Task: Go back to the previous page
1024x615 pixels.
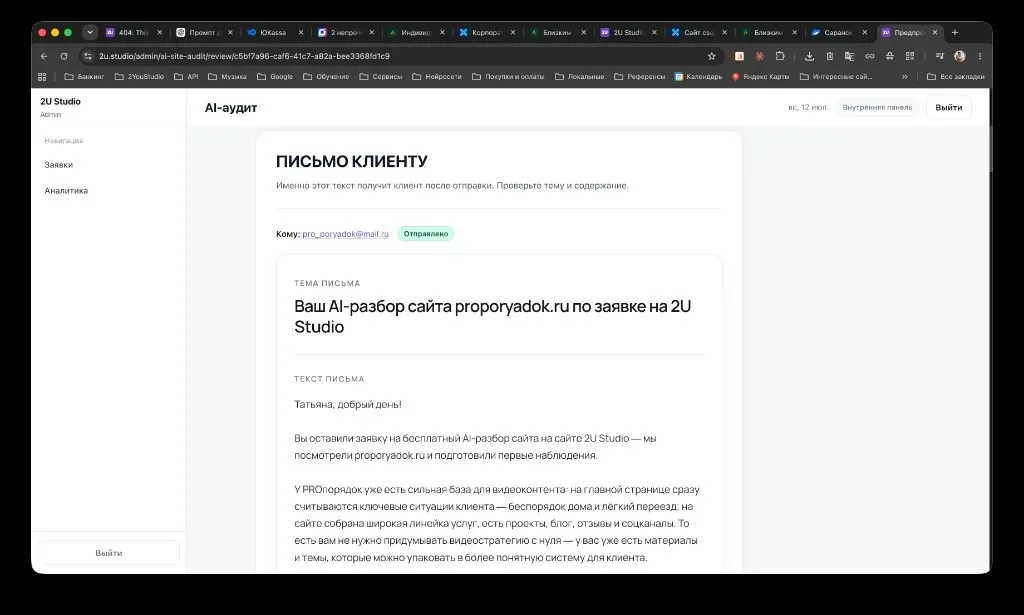Action: coord(44,56)
